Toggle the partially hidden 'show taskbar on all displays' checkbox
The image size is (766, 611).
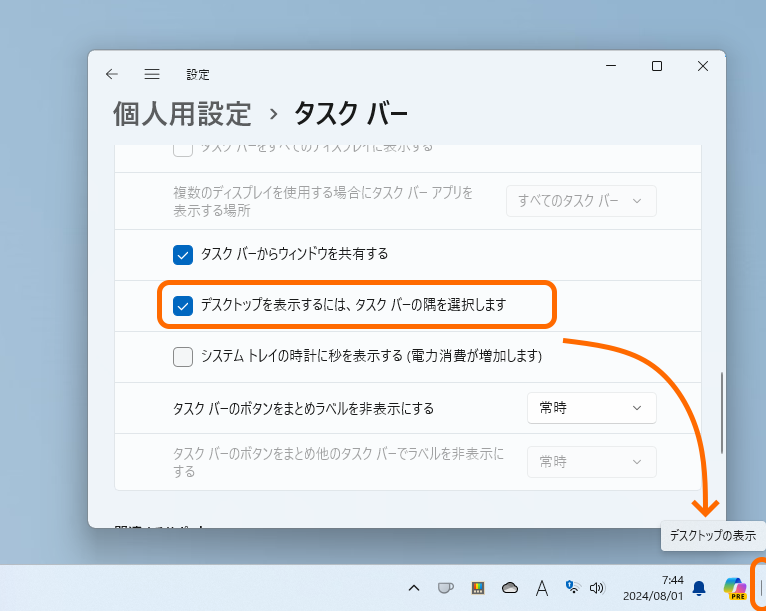[x=183, y=149]
